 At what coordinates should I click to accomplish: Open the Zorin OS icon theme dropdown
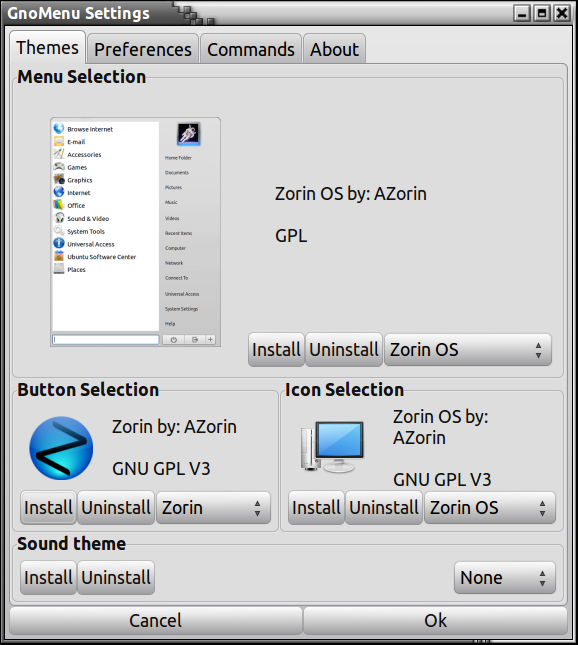pyautogui.click(x=490, y=508)
